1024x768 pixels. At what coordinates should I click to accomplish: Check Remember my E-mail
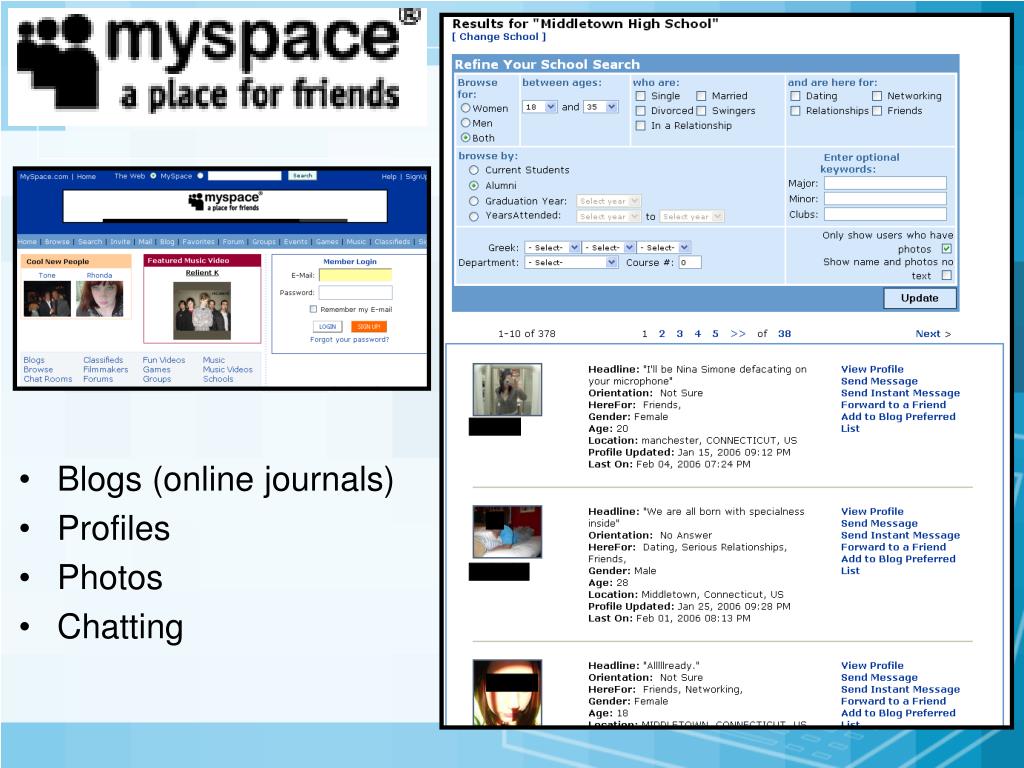tap(313, 310)
